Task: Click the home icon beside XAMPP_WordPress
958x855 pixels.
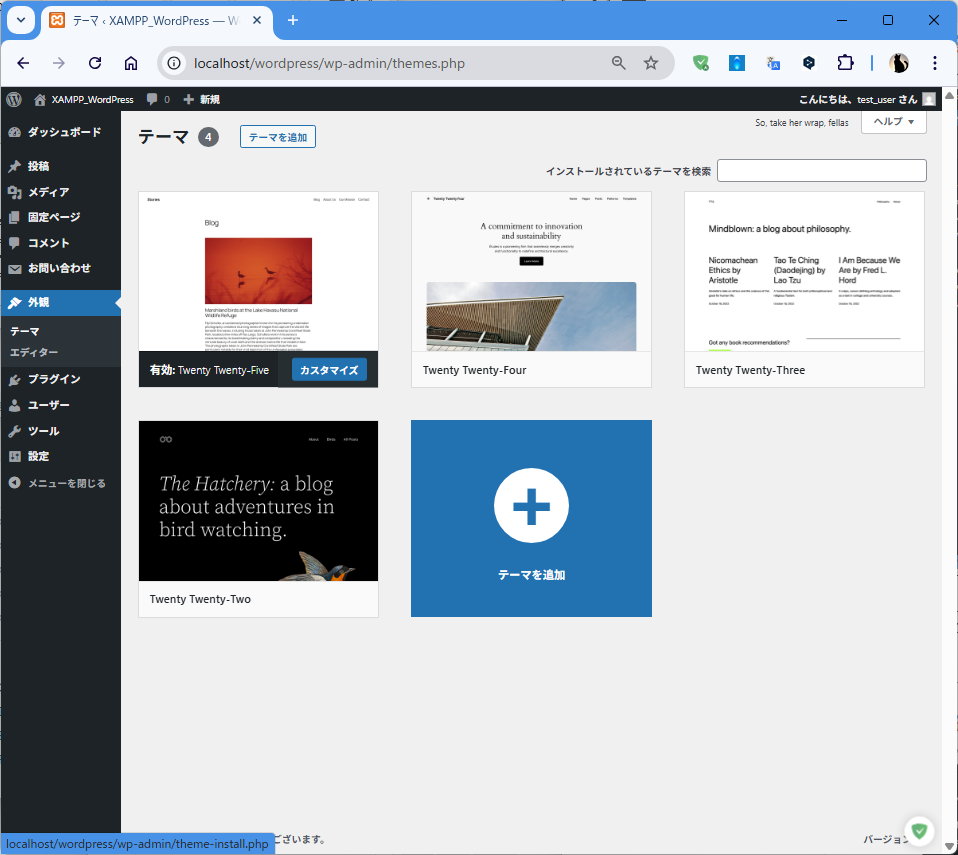Action: pyautogui.click(x=40, y=99)
